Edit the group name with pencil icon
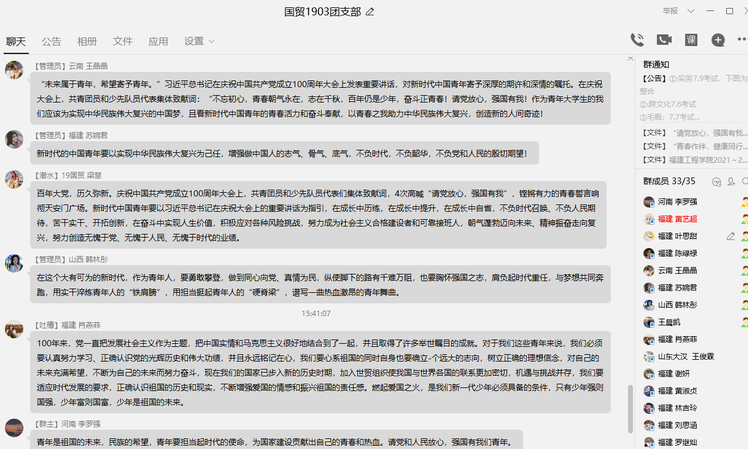Viewport: 748px width, 449px height. pyautogui.click(x=370, y=11)
